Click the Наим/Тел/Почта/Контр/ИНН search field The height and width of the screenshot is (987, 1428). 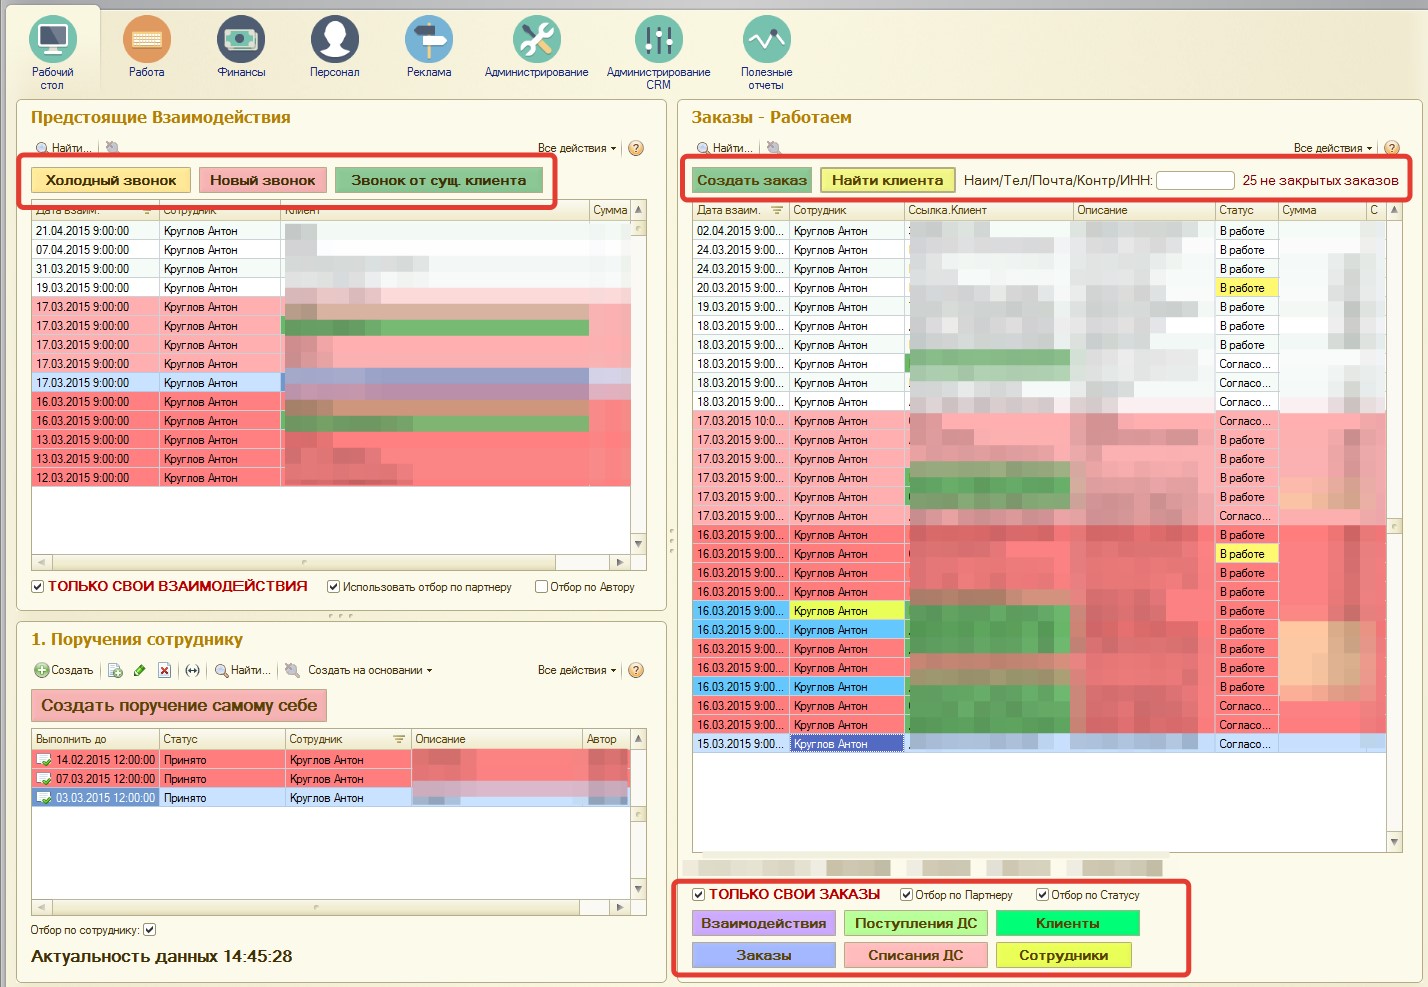point(1195,181)
